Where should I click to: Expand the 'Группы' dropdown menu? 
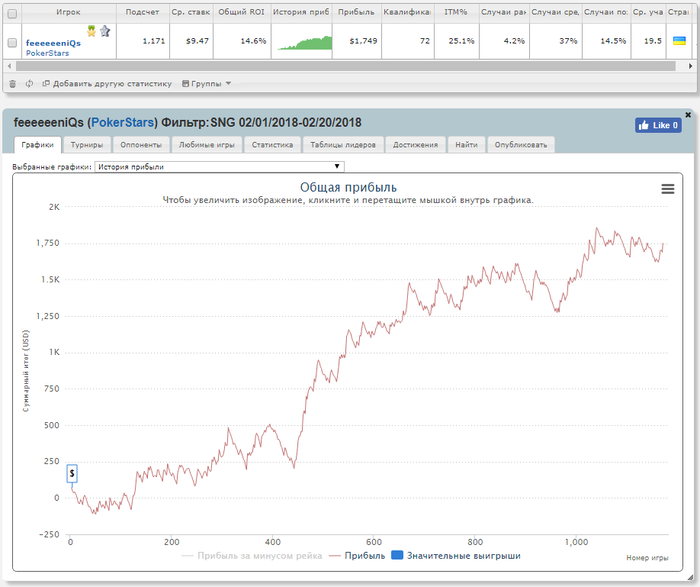(206, 83)
